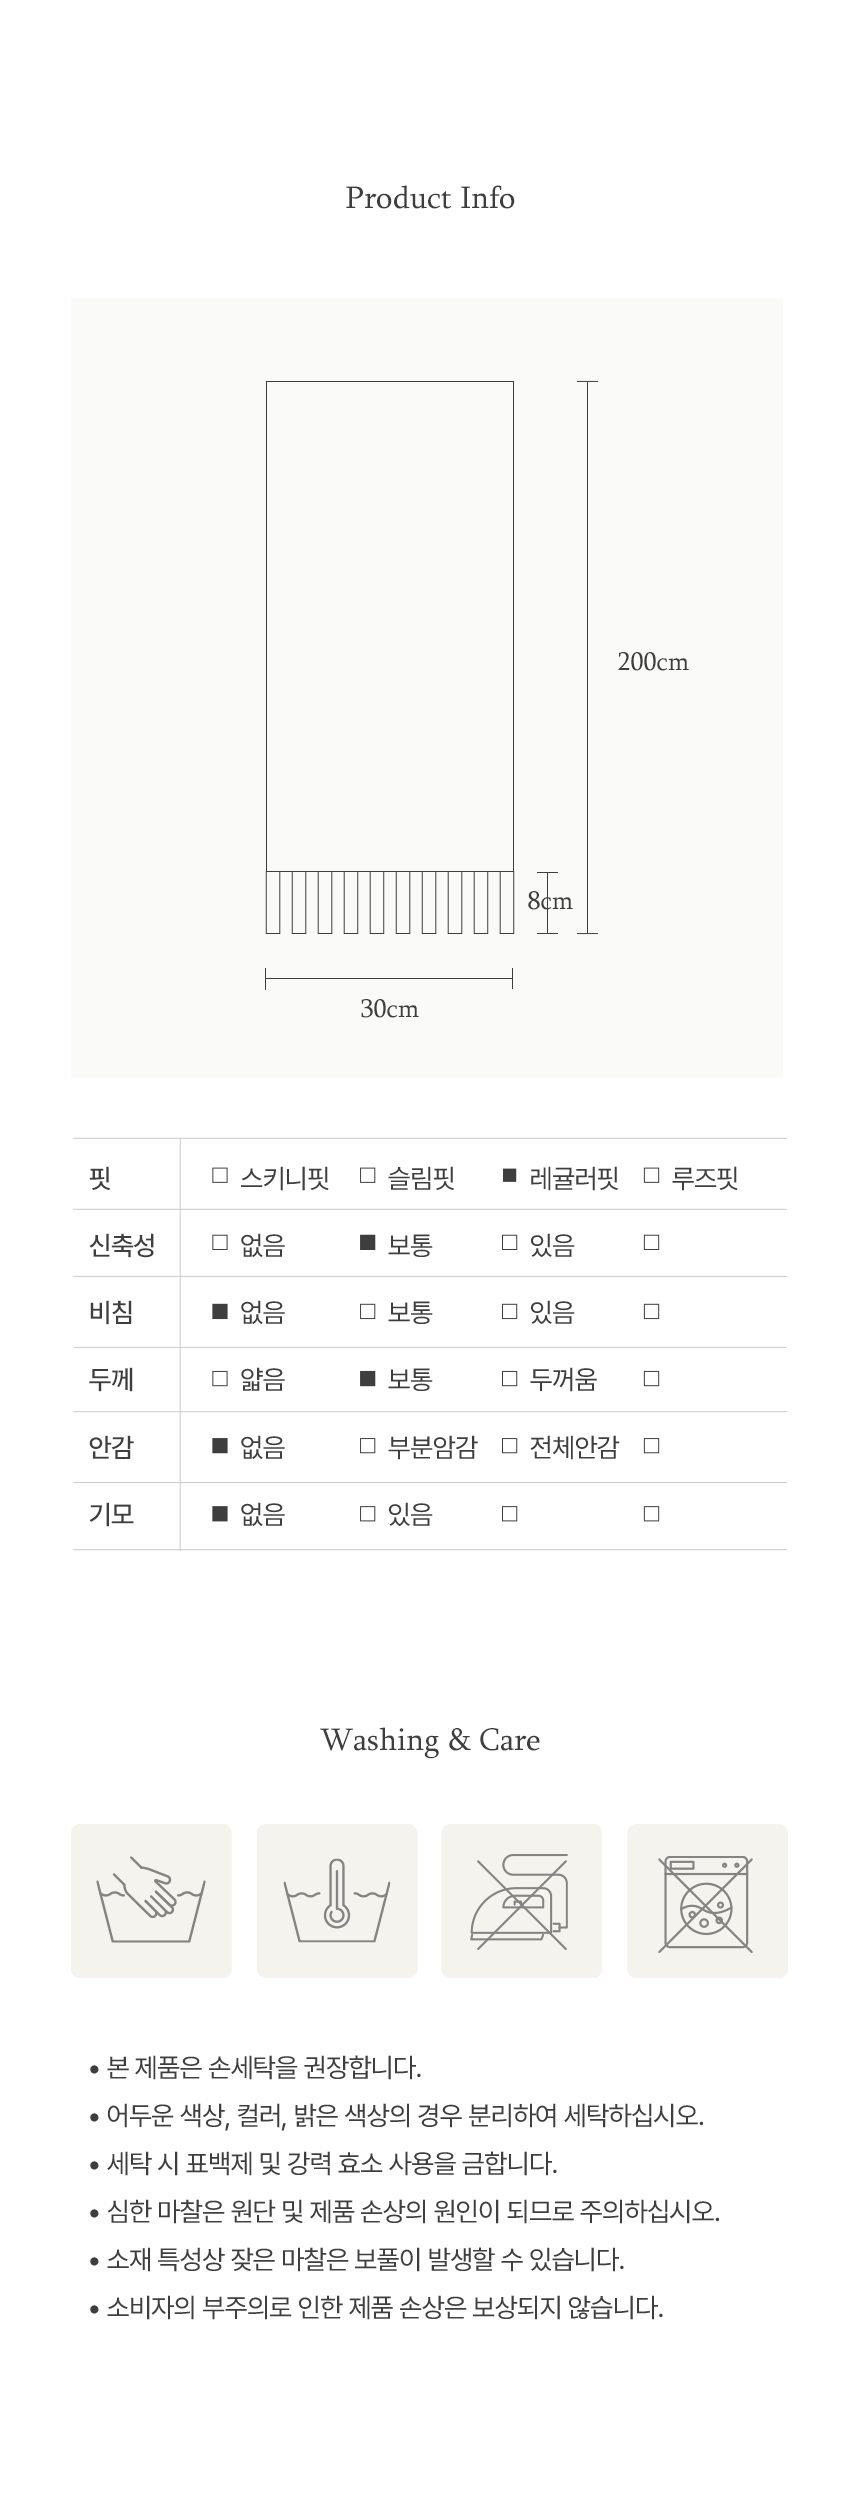
Task: Check the 스키니핏 fit checkbox
Action: click(x=220, y=1176)
